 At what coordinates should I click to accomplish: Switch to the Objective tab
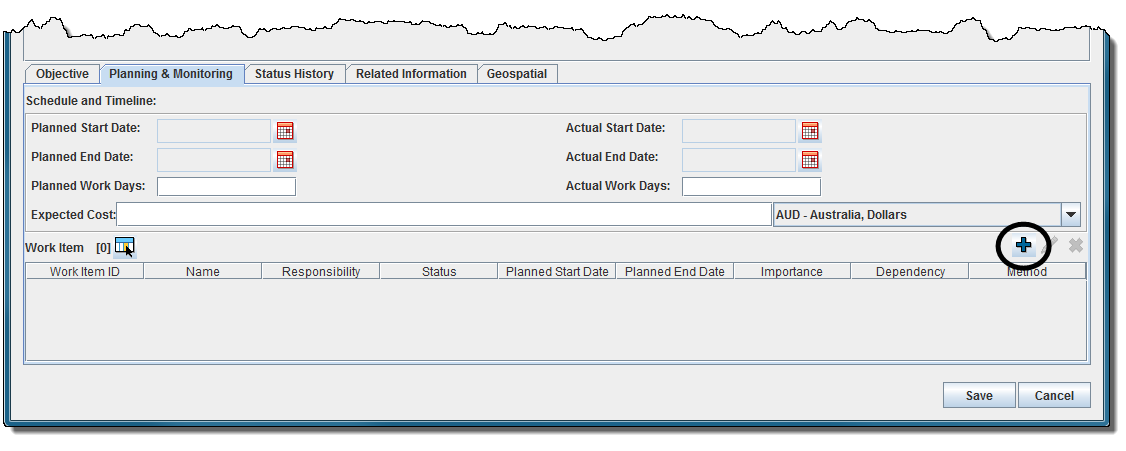pyautogui.click(x=62, y=74)
